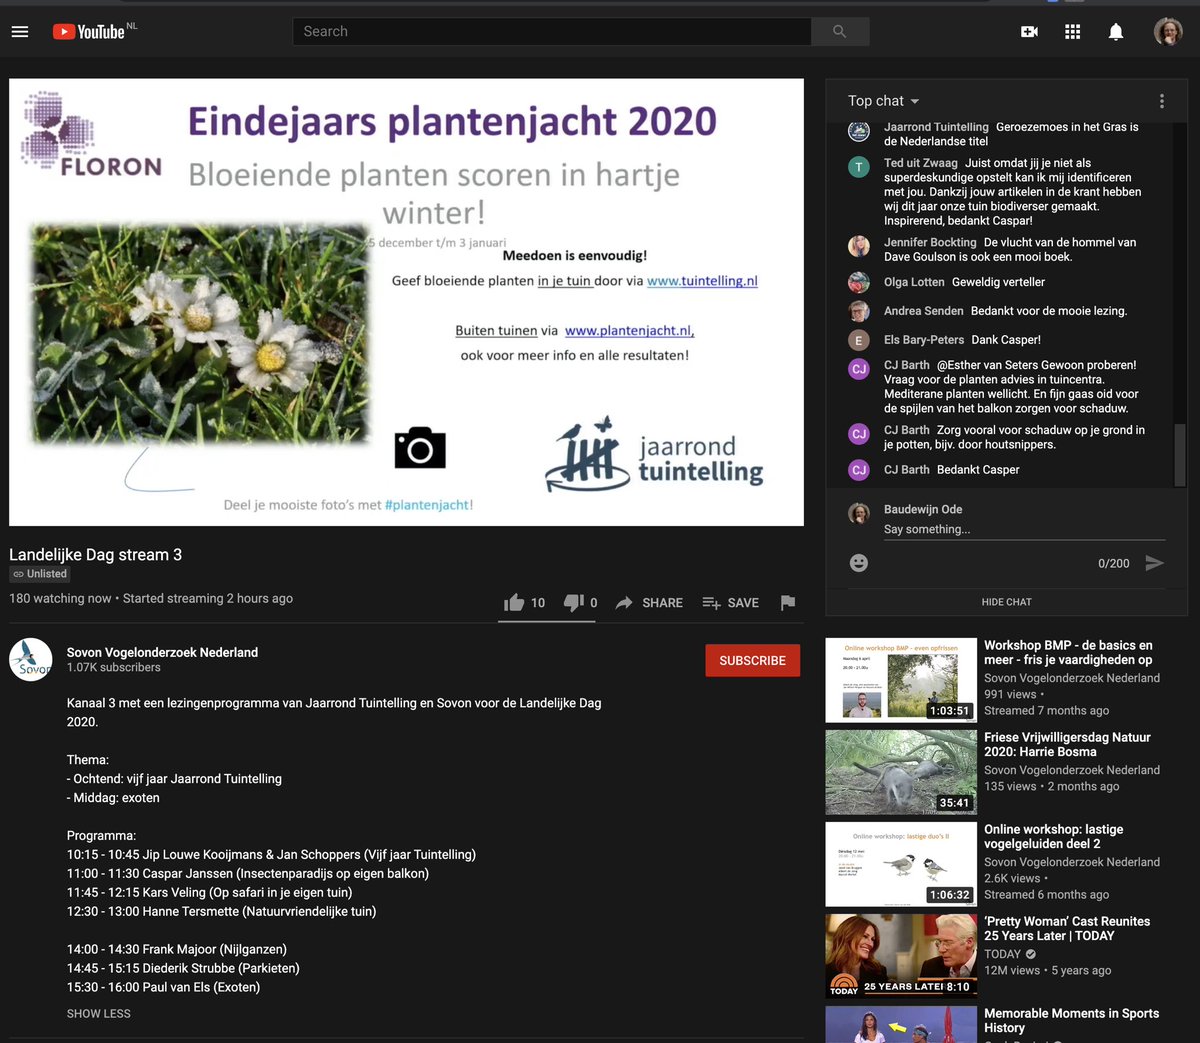1200x1043 pixels.
Task: Start the search with the magnifier icon
Action: click(x=839, y=31)
